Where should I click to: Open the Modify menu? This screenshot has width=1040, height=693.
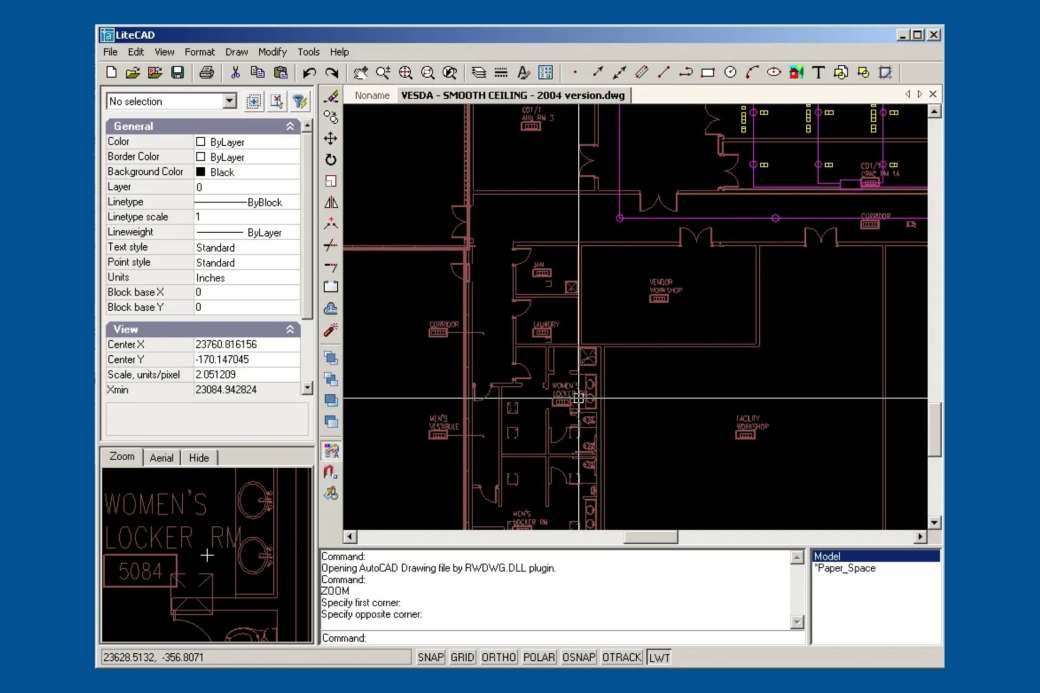(x=272, y=52)
